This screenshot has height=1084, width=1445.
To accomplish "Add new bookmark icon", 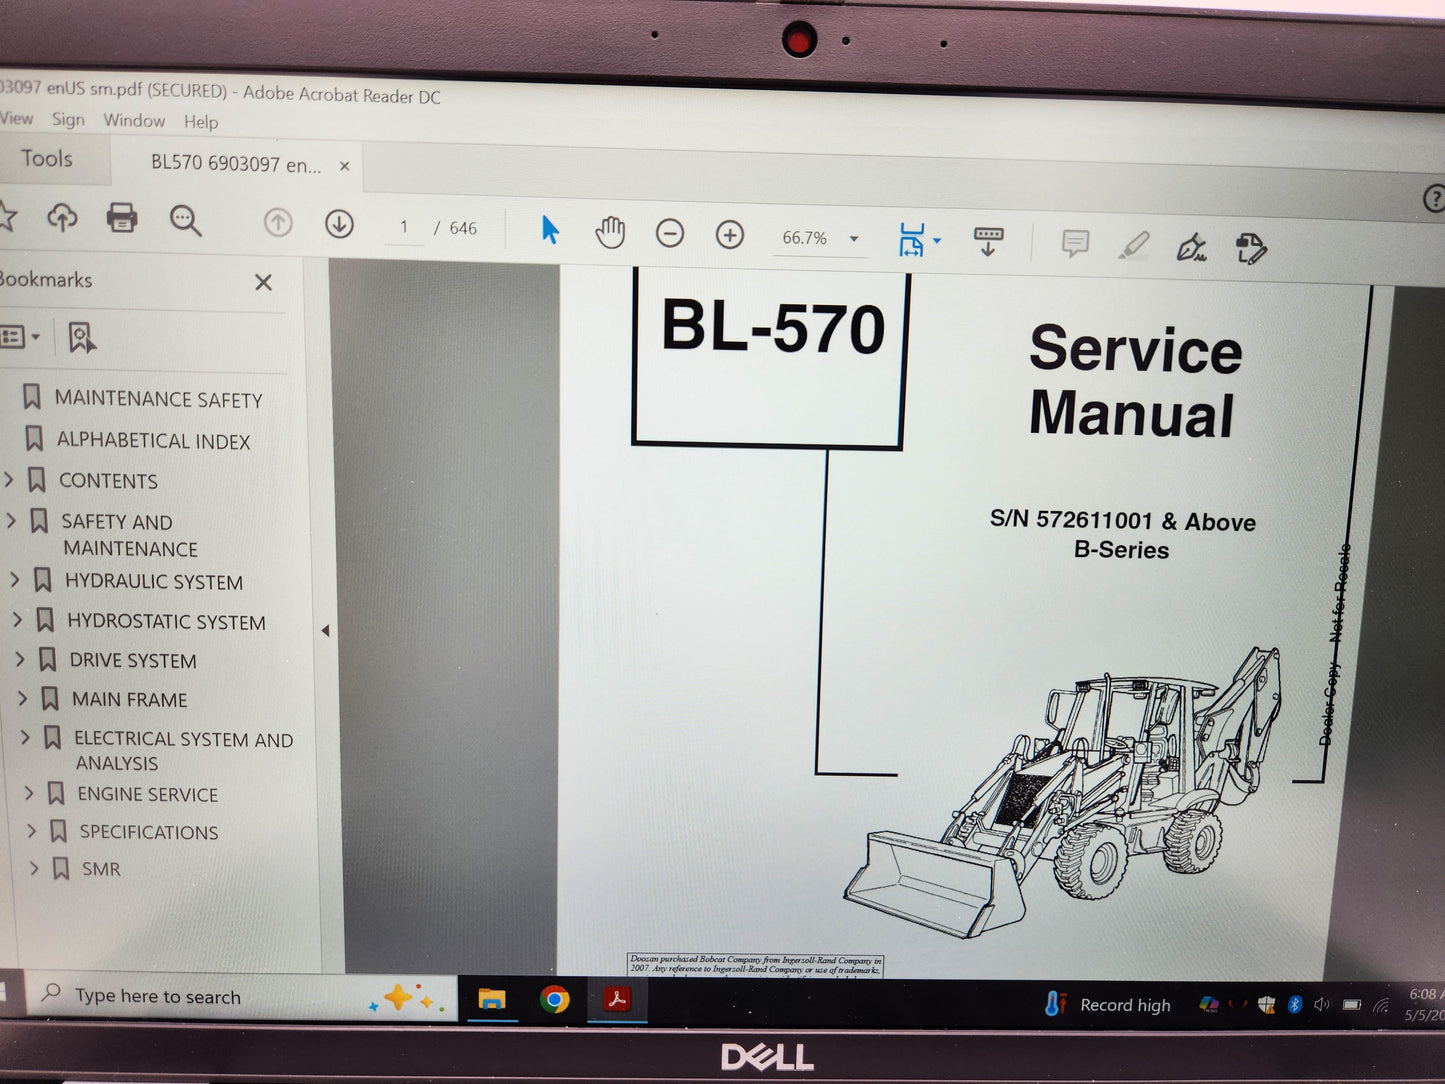I will tap(82, 338).
